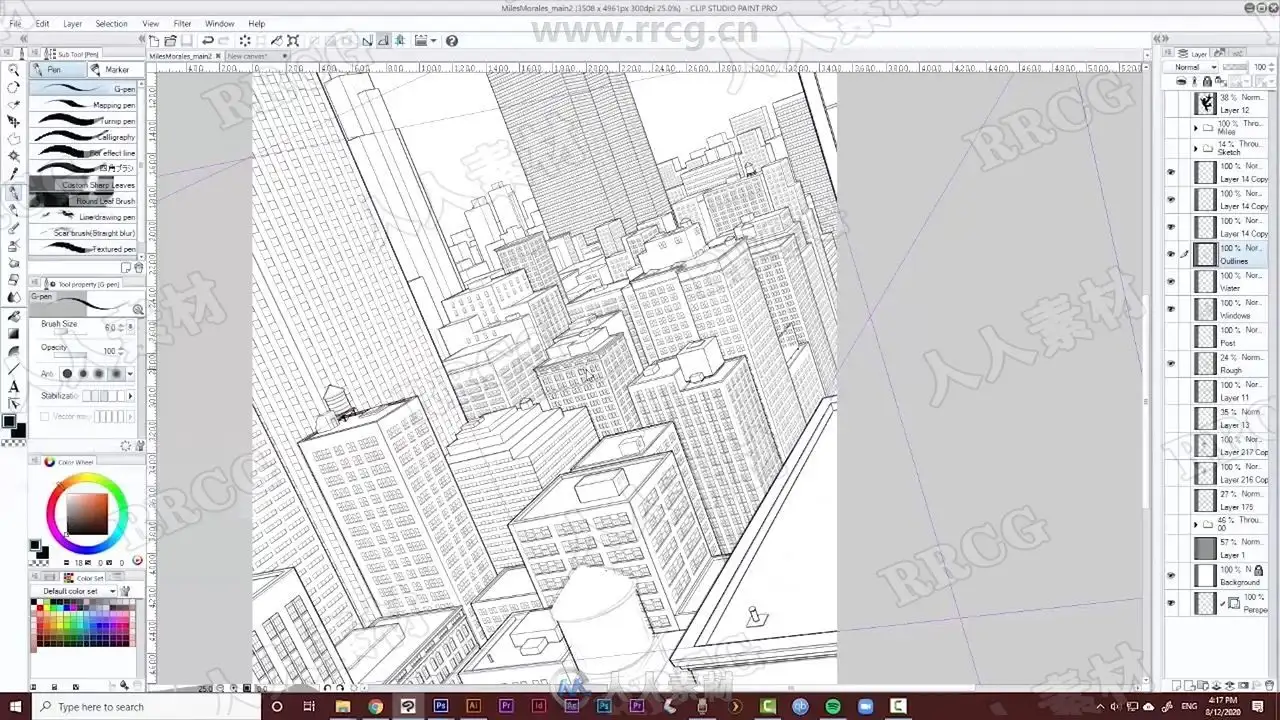Click the Edit color set icon
Viewport: 1280px width, 720px height.
click(x=125, y=591)
